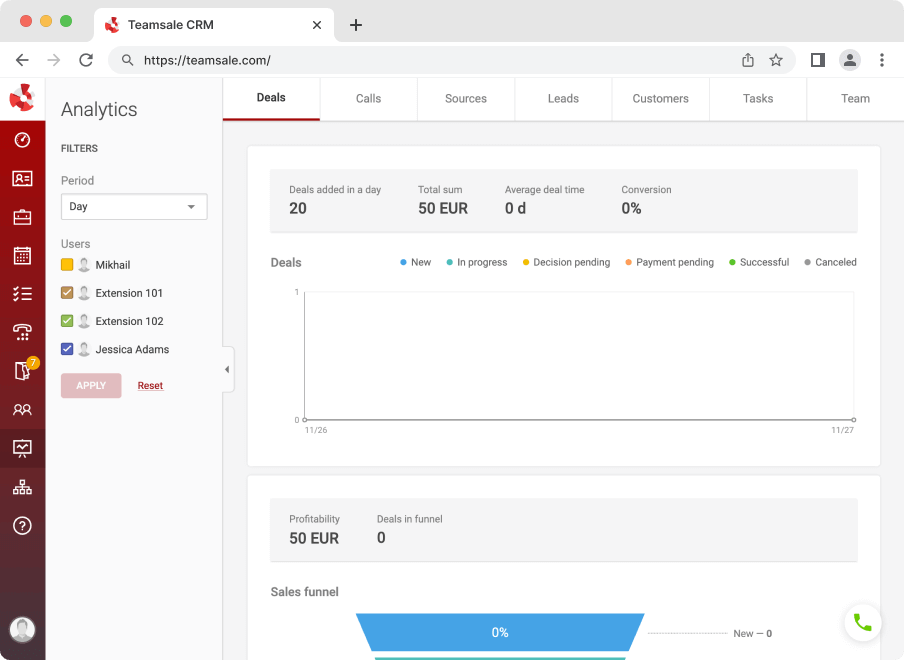Open the documents icon with badge 7
This screenshot has width=904, height=660.
pyautogui.click(x=23, y=371)
